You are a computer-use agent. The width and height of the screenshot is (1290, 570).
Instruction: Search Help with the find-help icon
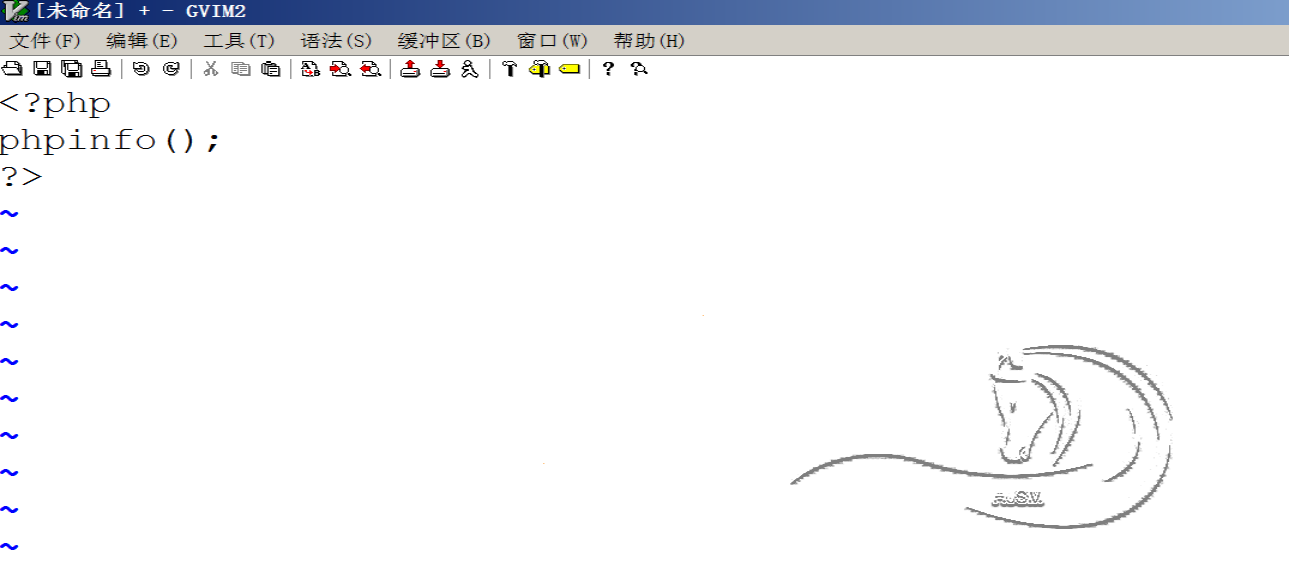click(x=639, y=69)
